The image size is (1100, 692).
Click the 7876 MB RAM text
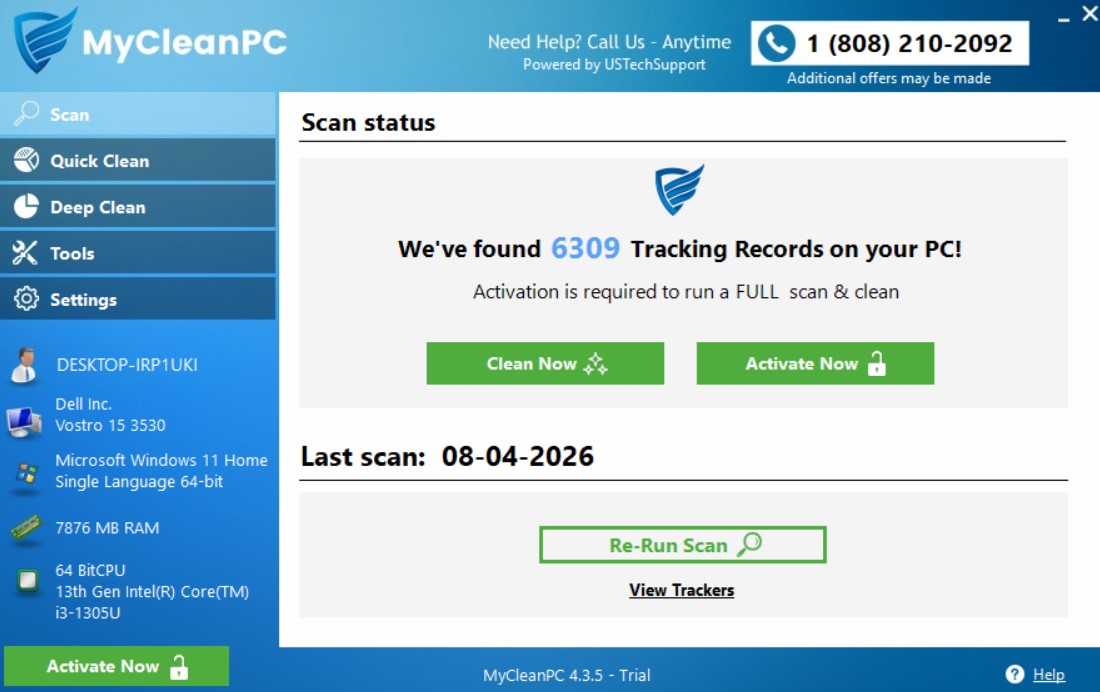[x=107, y=528]
